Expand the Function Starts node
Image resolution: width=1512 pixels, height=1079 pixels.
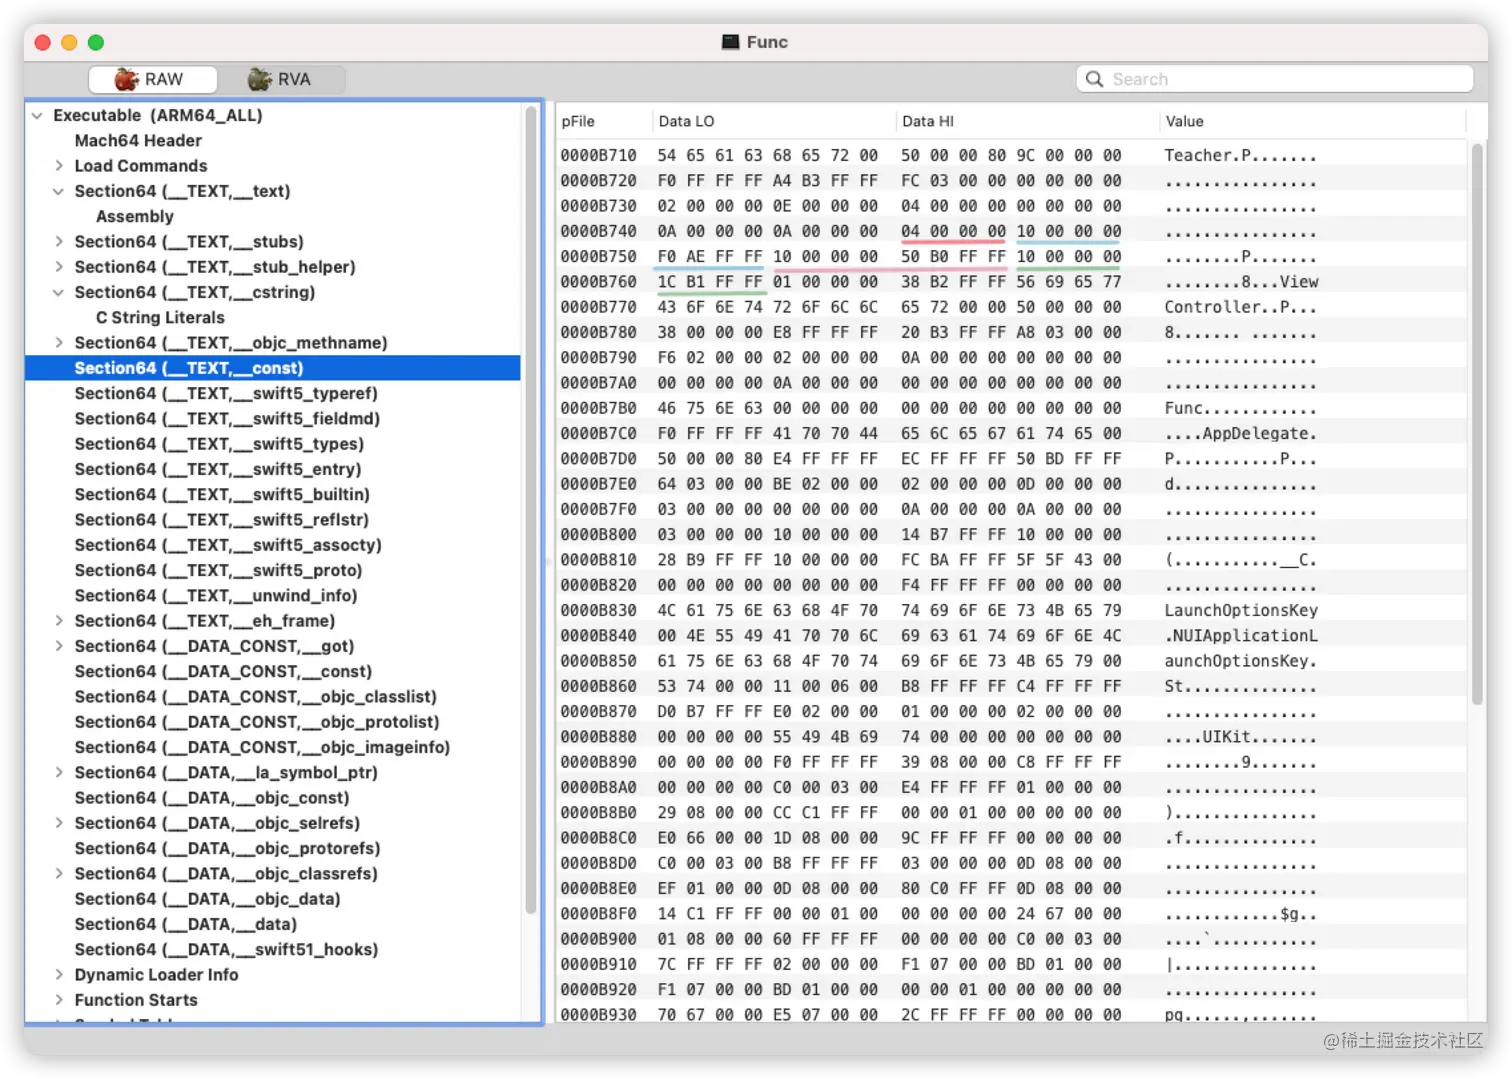pyautogui.click(x=59, y=1000)
